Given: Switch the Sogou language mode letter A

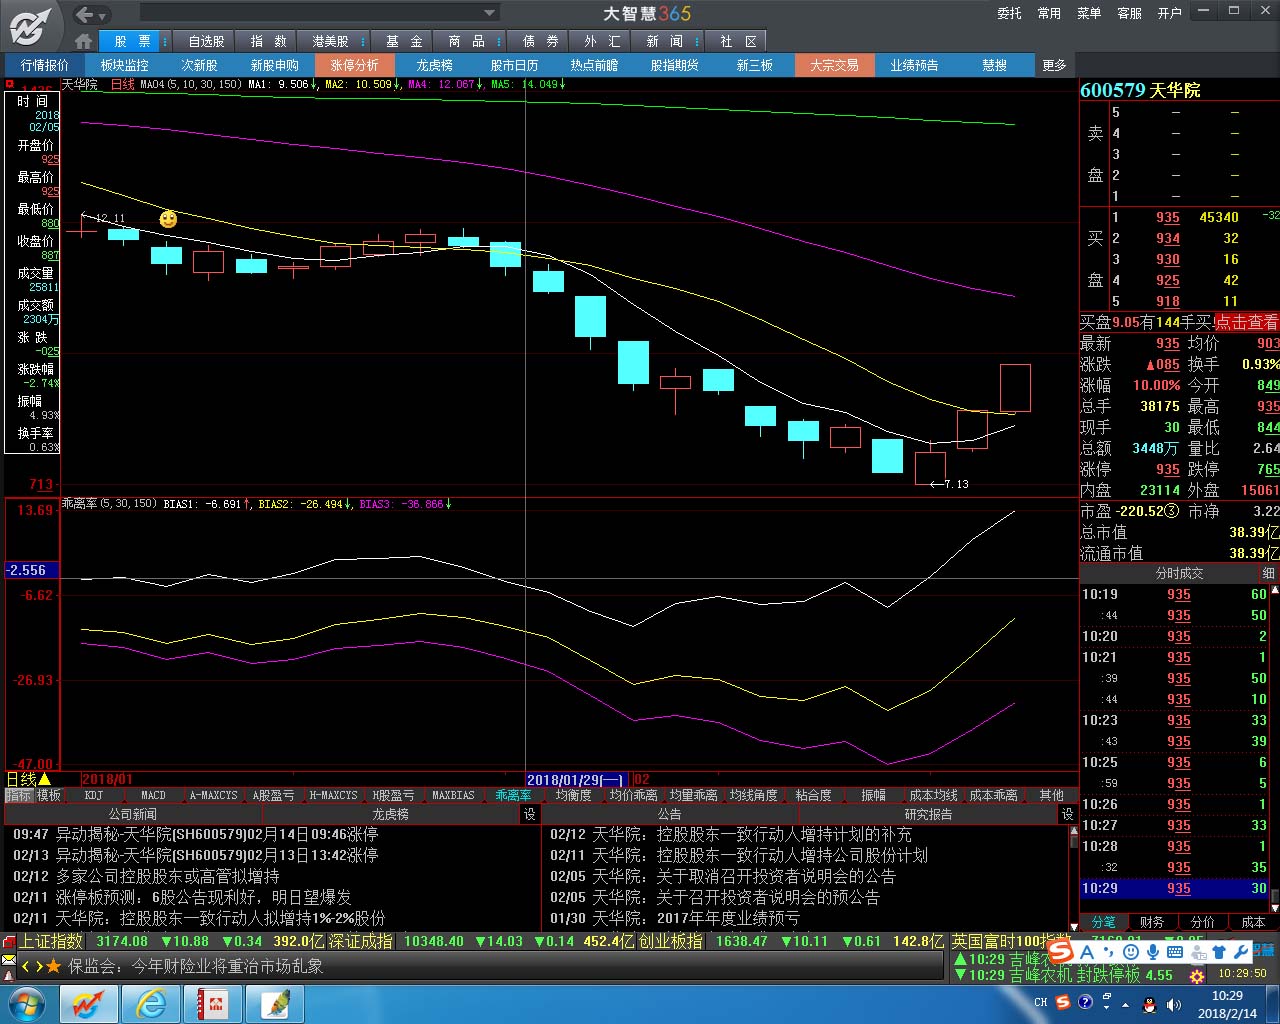Looking at the screenshot, I should (1087, 952).
